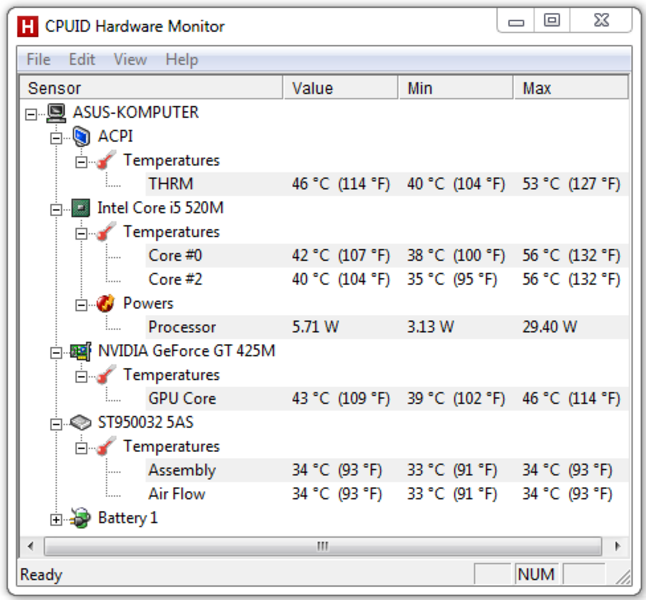Collapse ST950032 5AS Temperatures group
Image resolution: width=646 pixels, height=600 pixels.
click(x=81, y=448)
